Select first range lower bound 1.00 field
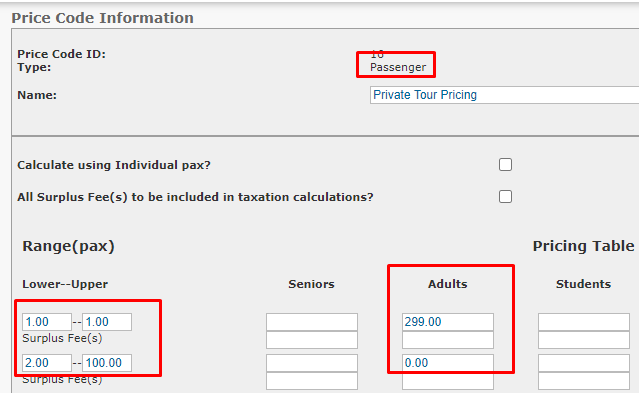The image size is (639, 393). [x=47, y=322]
